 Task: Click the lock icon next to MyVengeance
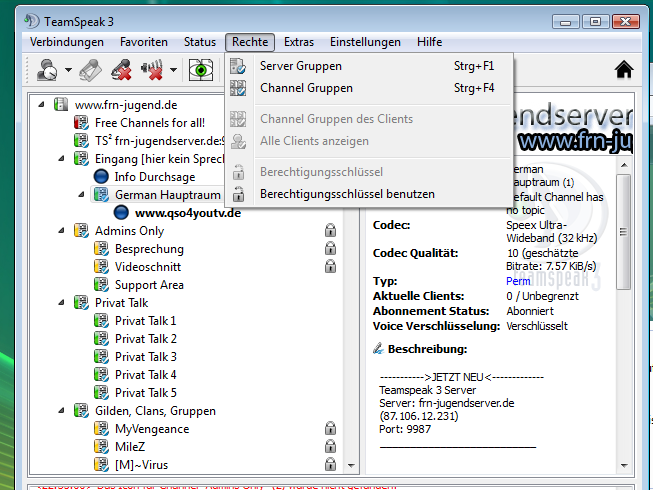point(330,429)
